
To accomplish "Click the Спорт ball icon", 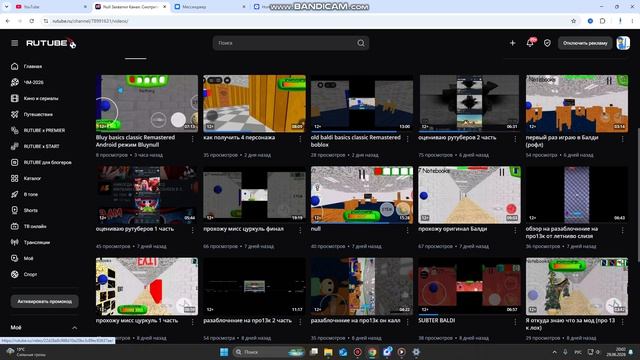I will tap(15, 274).
